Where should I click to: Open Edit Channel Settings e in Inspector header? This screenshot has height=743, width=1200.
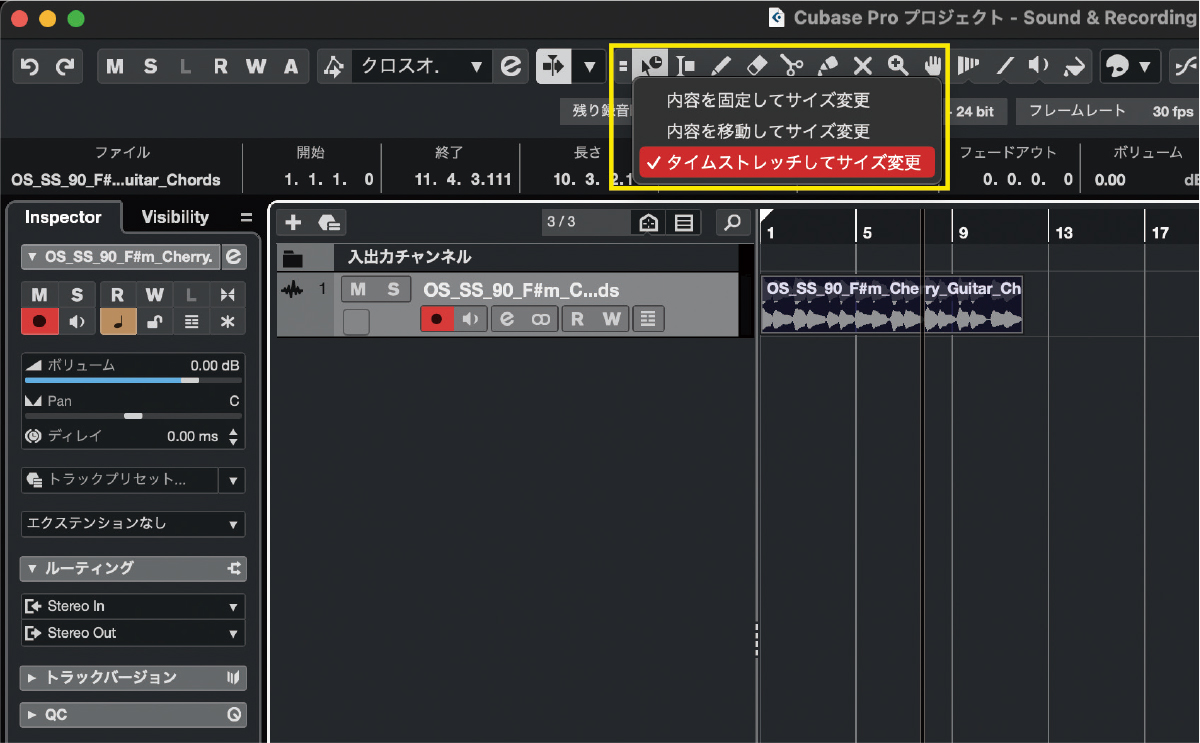(234, 257)
